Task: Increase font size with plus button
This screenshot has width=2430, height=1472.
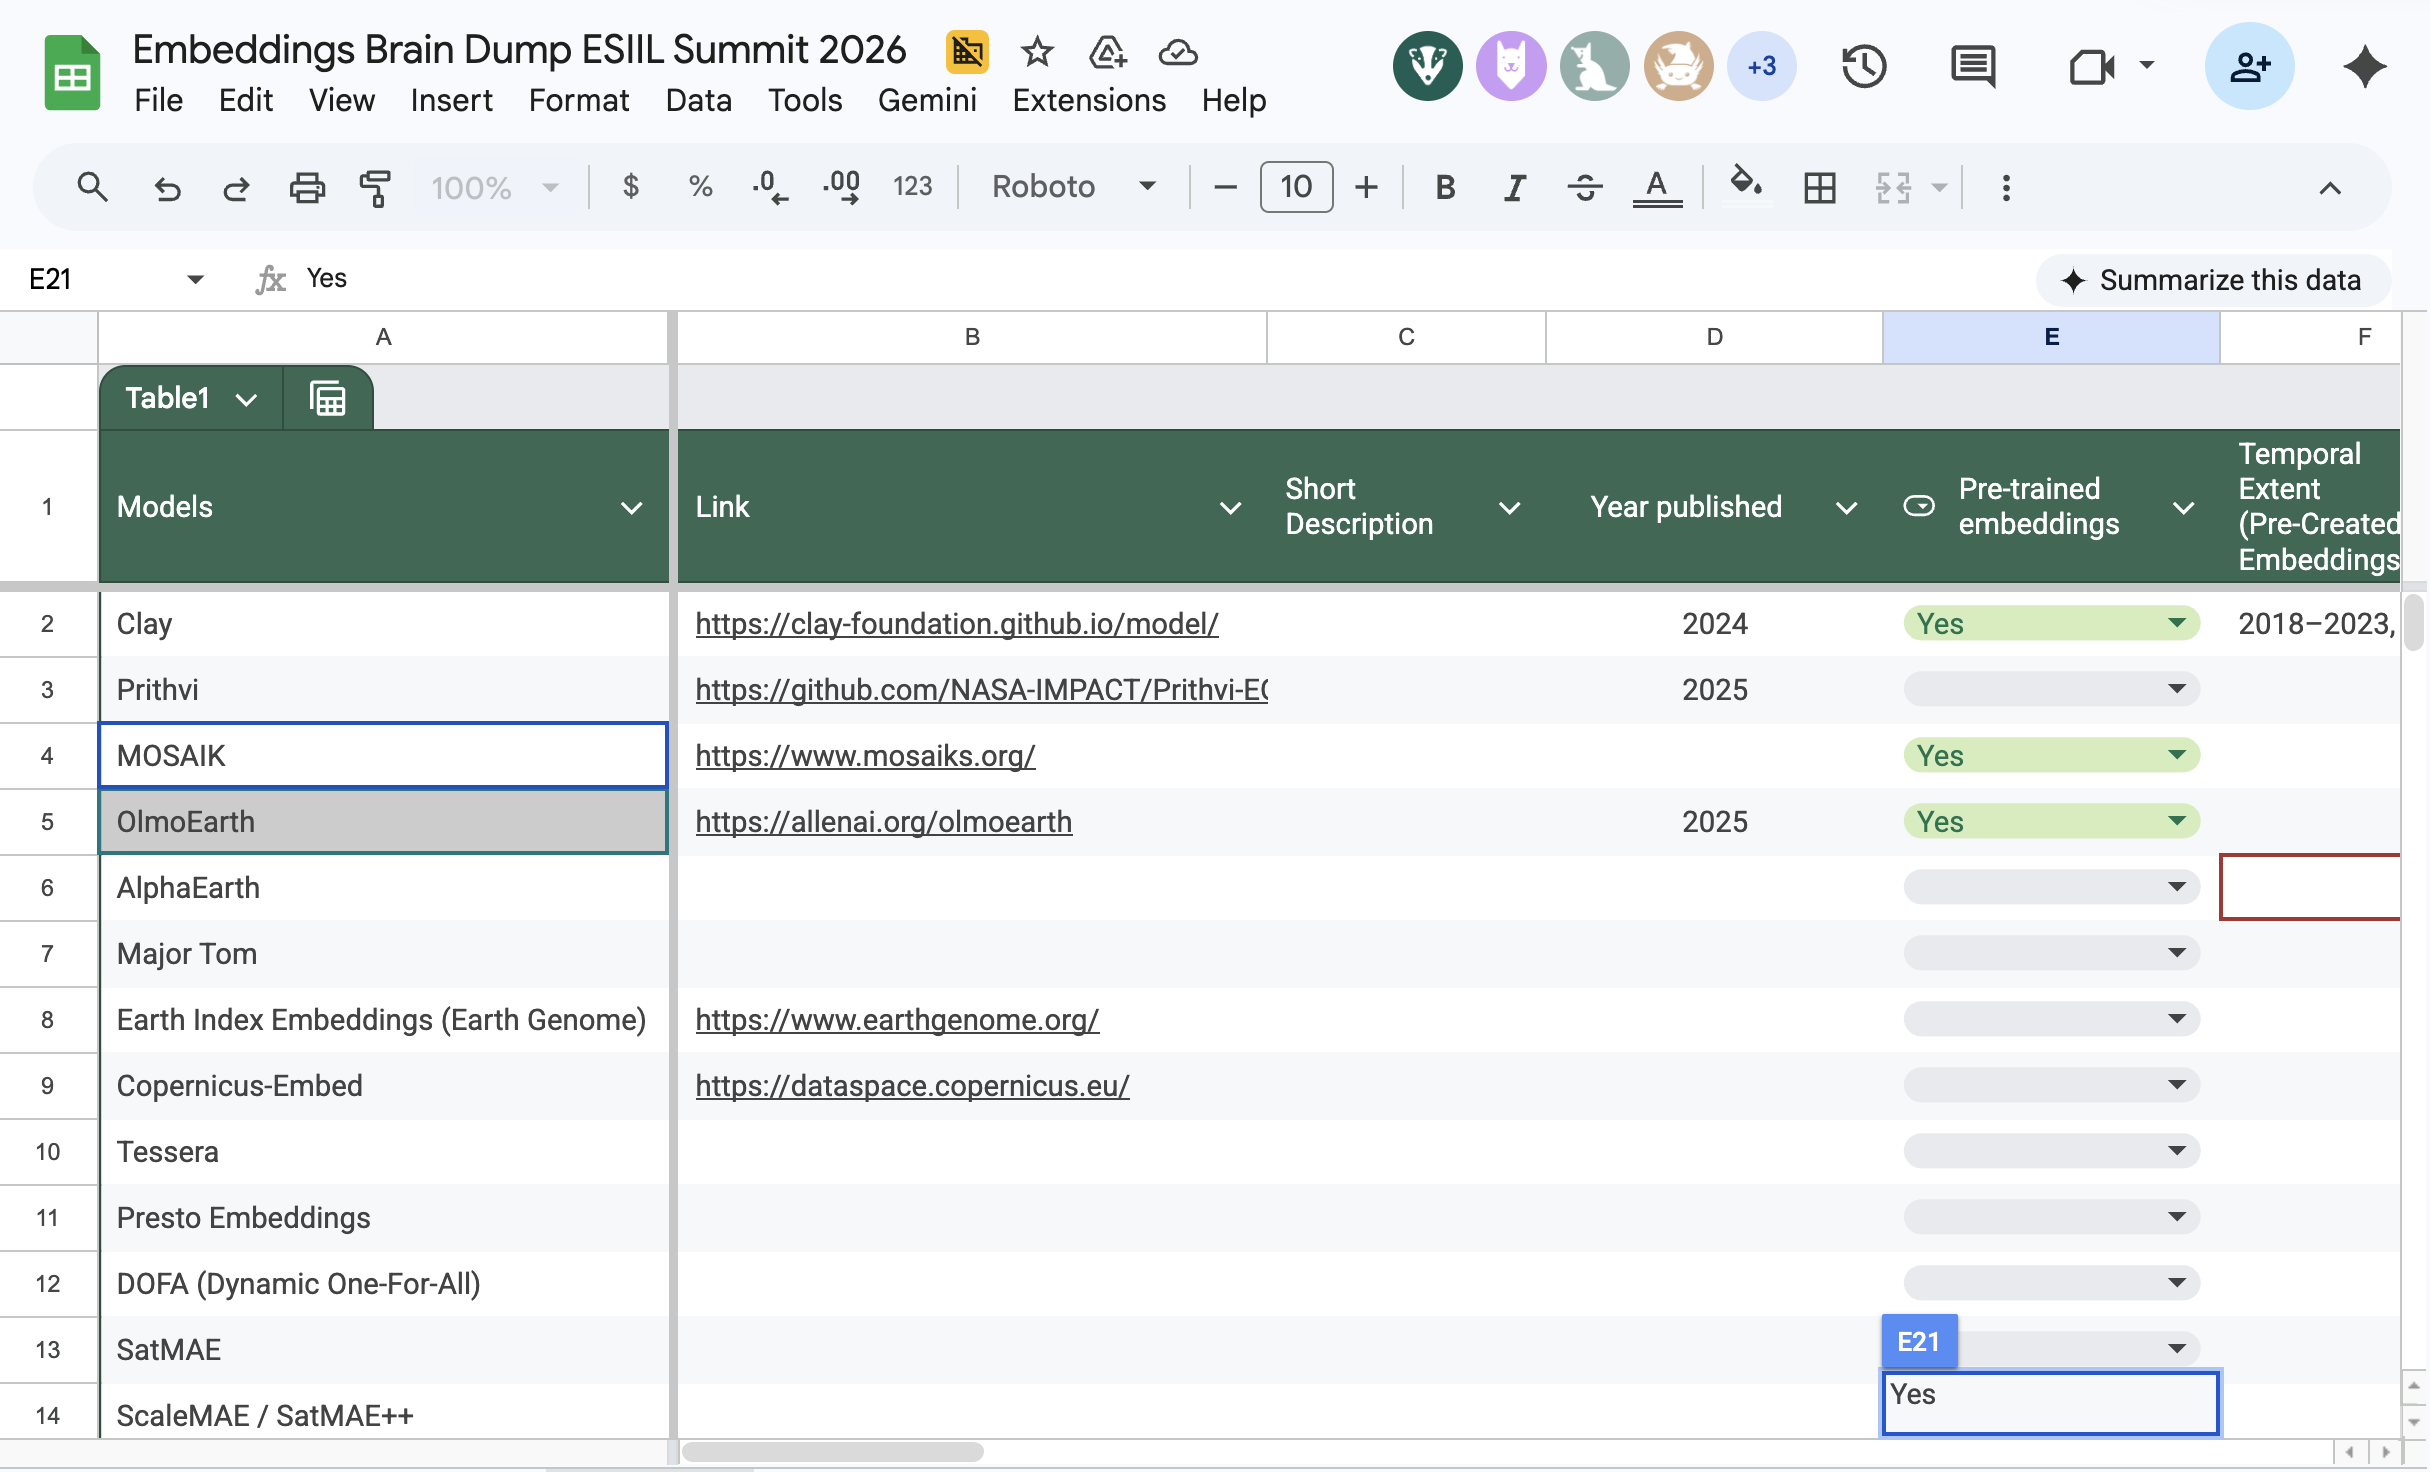Action: coord(1366,187)
